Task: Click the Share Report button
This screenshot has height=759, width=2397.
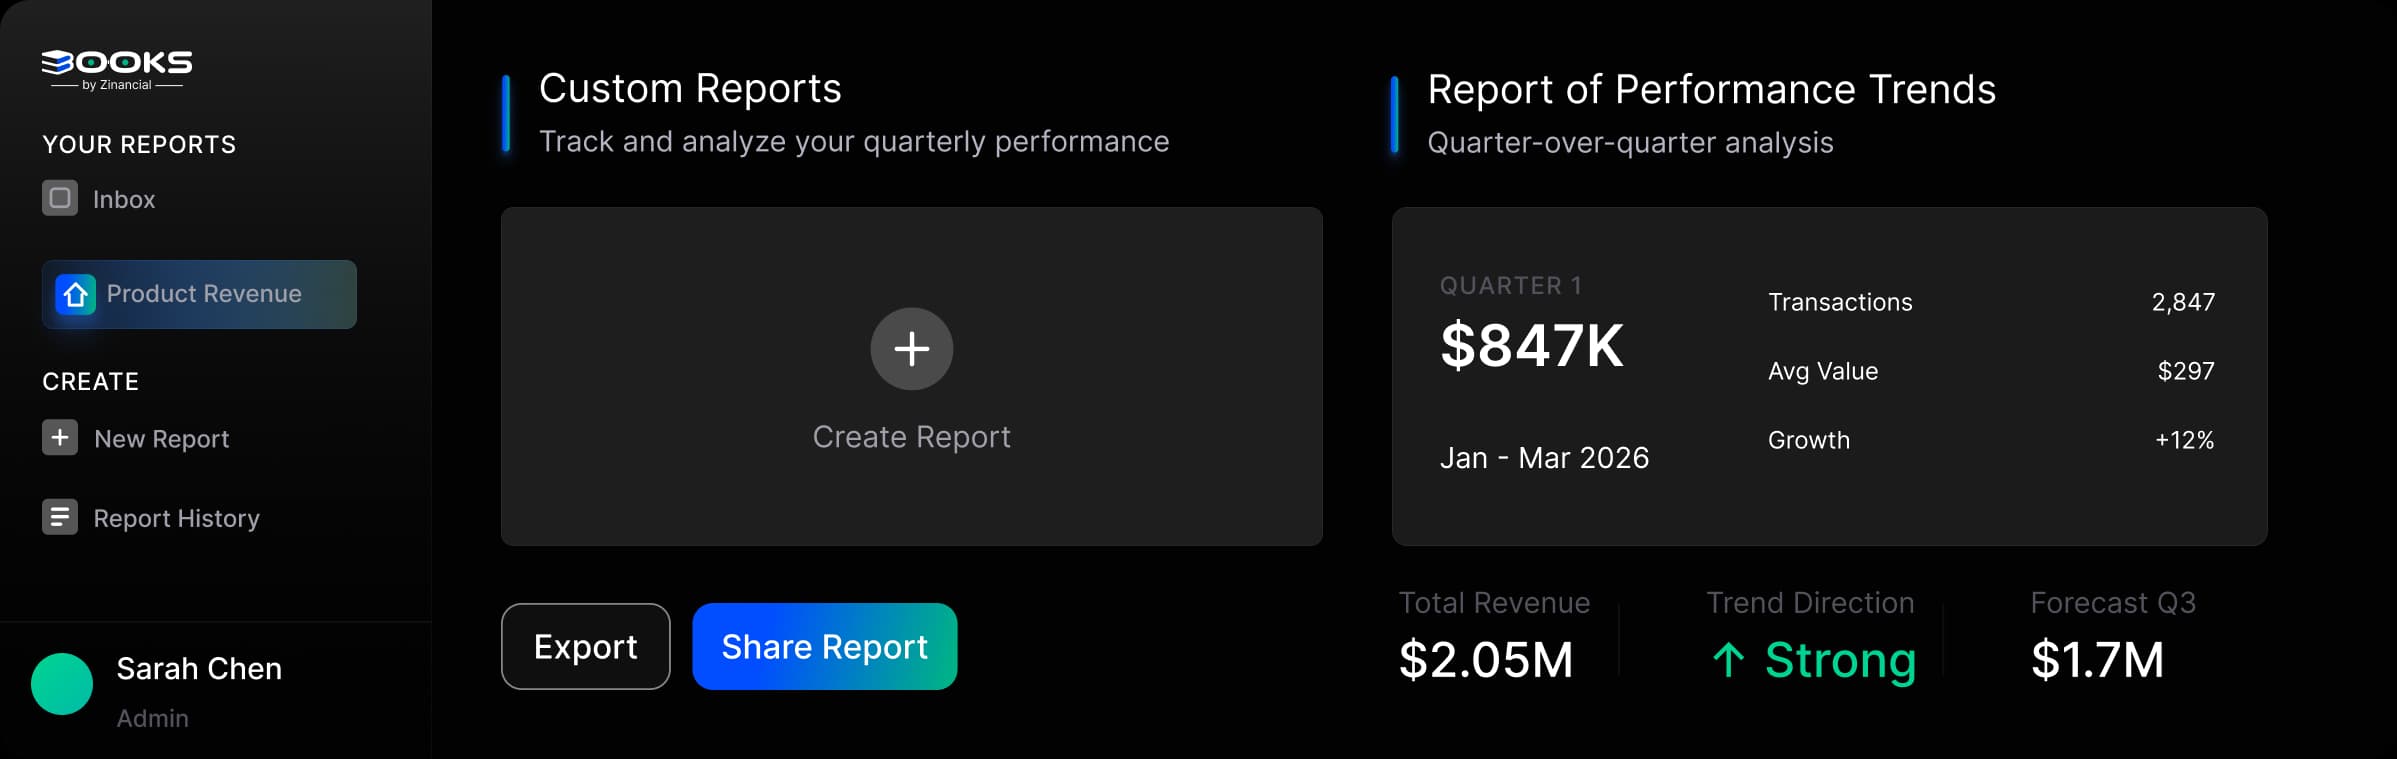Action: point(825,646)
